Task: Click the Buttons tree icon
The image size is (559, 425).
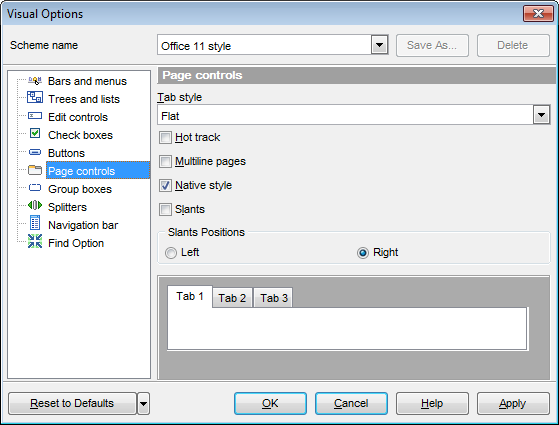Action: tap(35, 152)
